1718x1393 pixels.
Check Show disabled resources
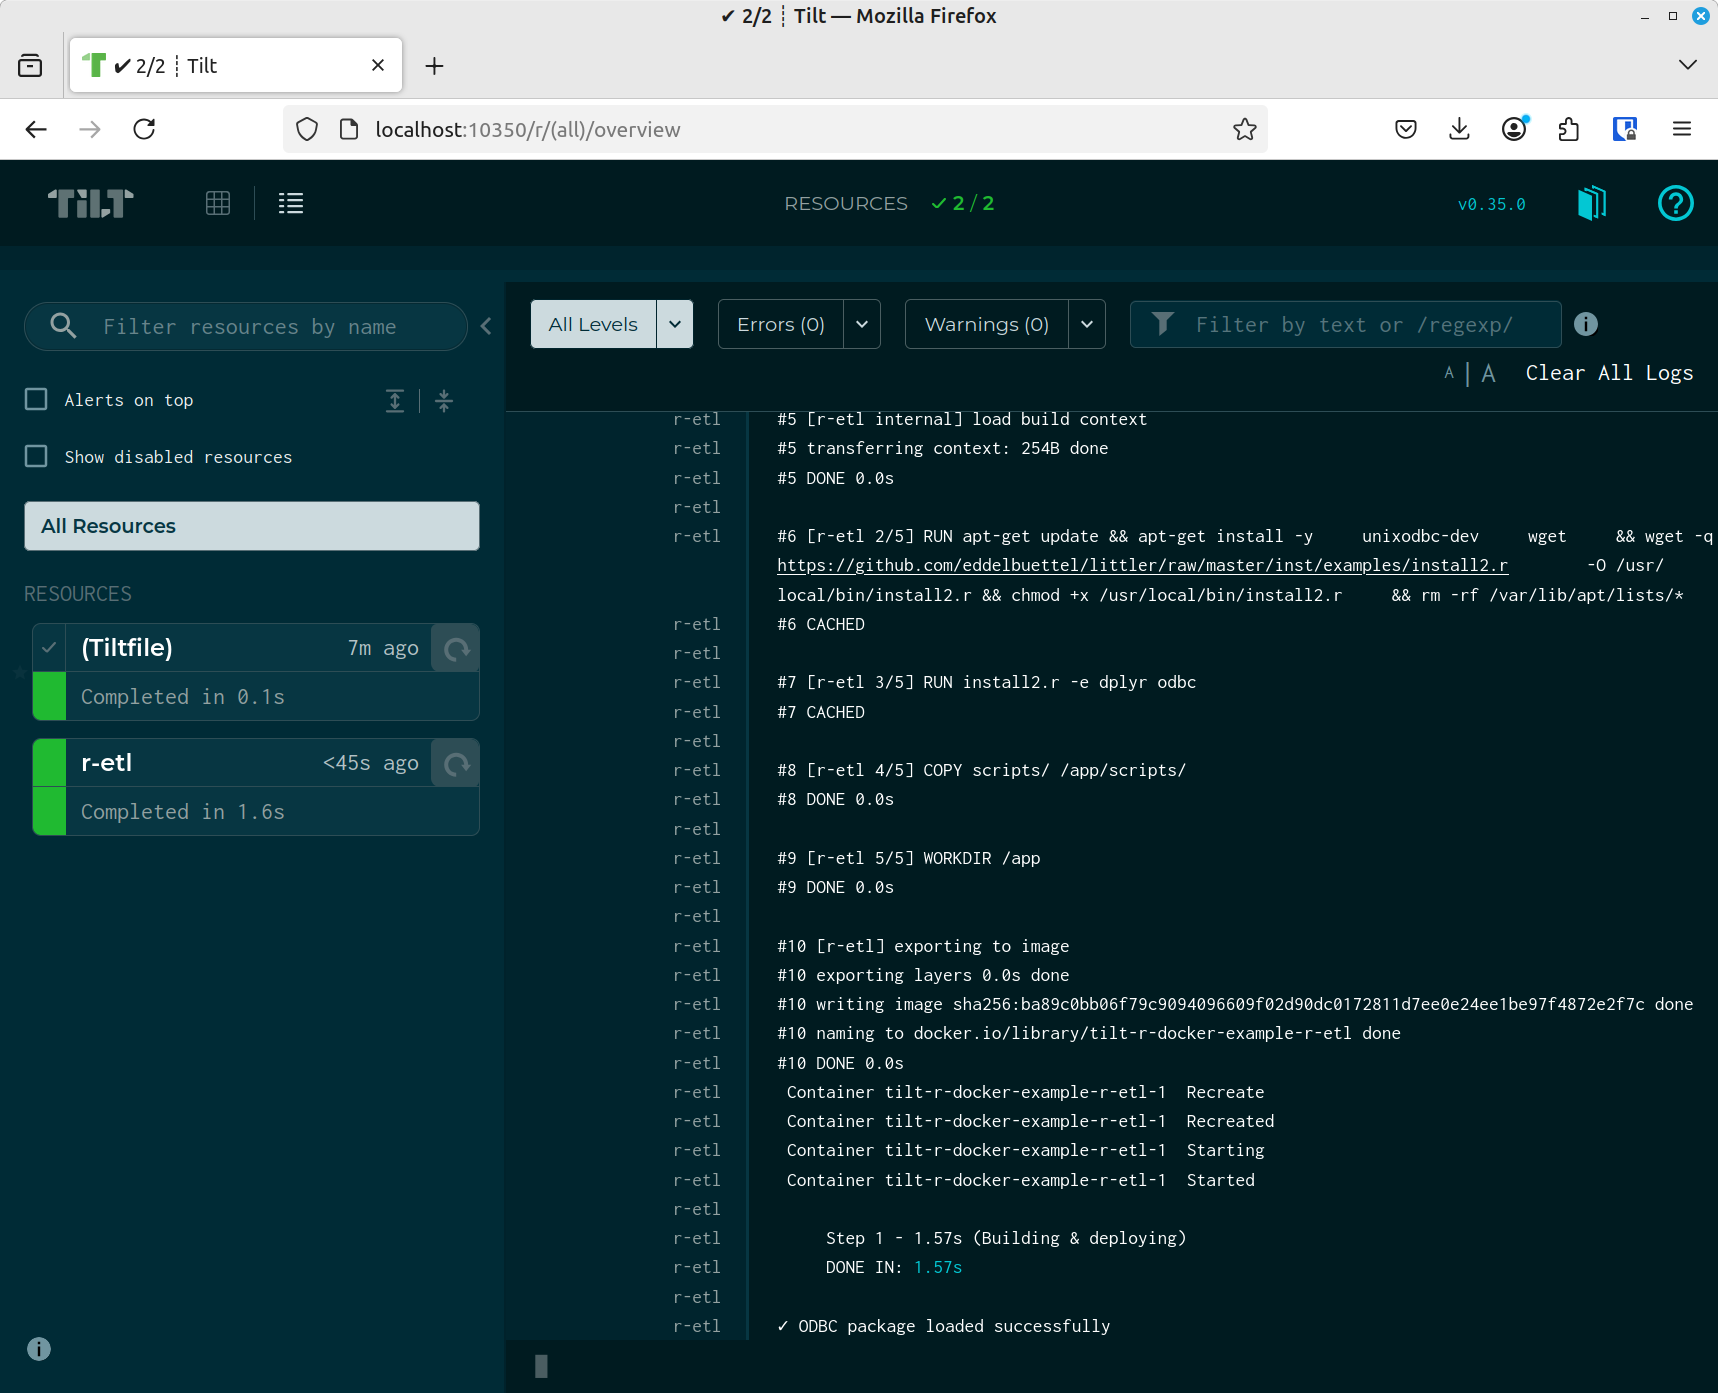pos(36,456)
